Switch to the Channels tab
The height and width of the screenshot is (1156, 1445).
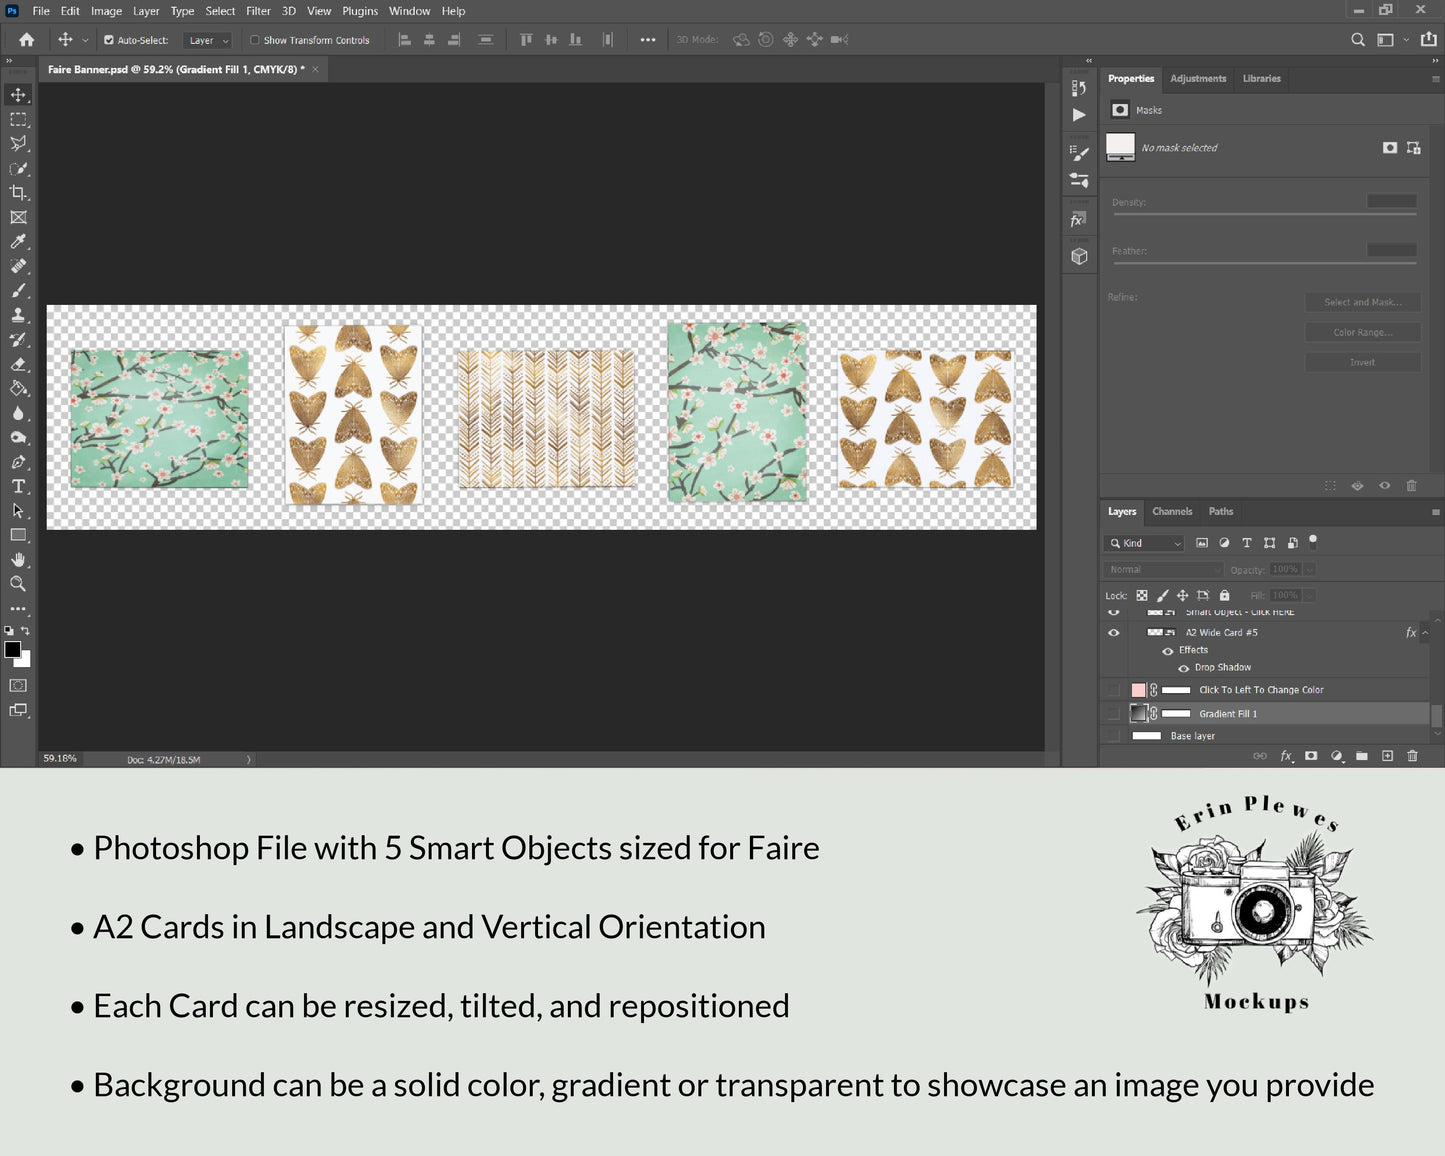point(1172,512)
